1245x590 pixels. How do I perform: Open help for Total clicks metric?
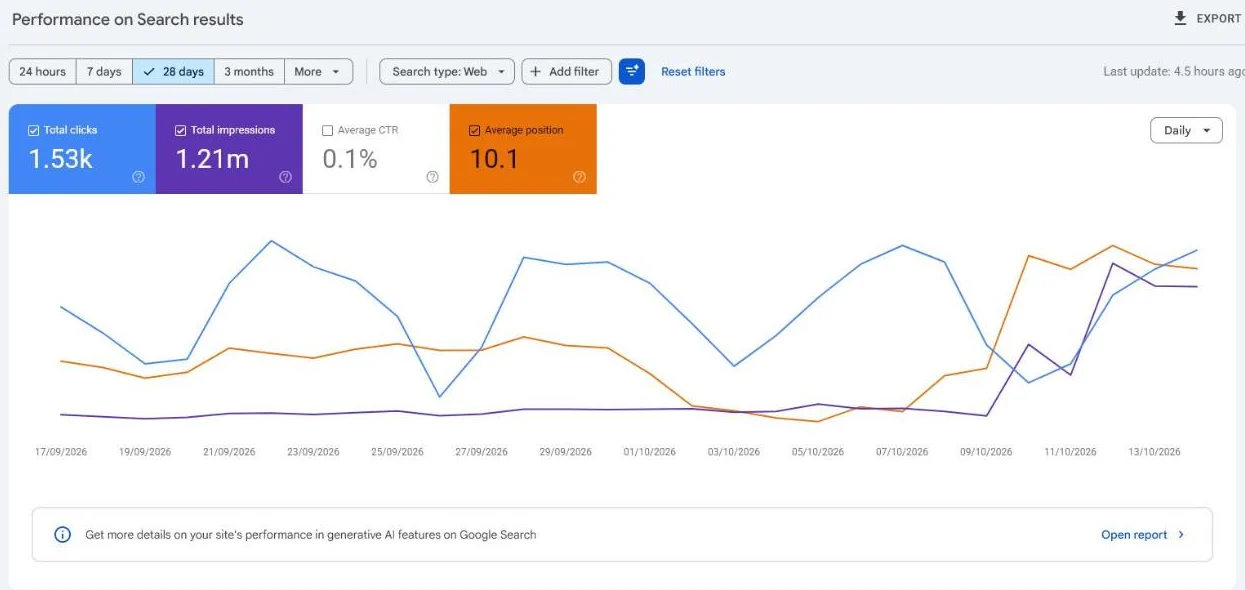coord(138,177)
